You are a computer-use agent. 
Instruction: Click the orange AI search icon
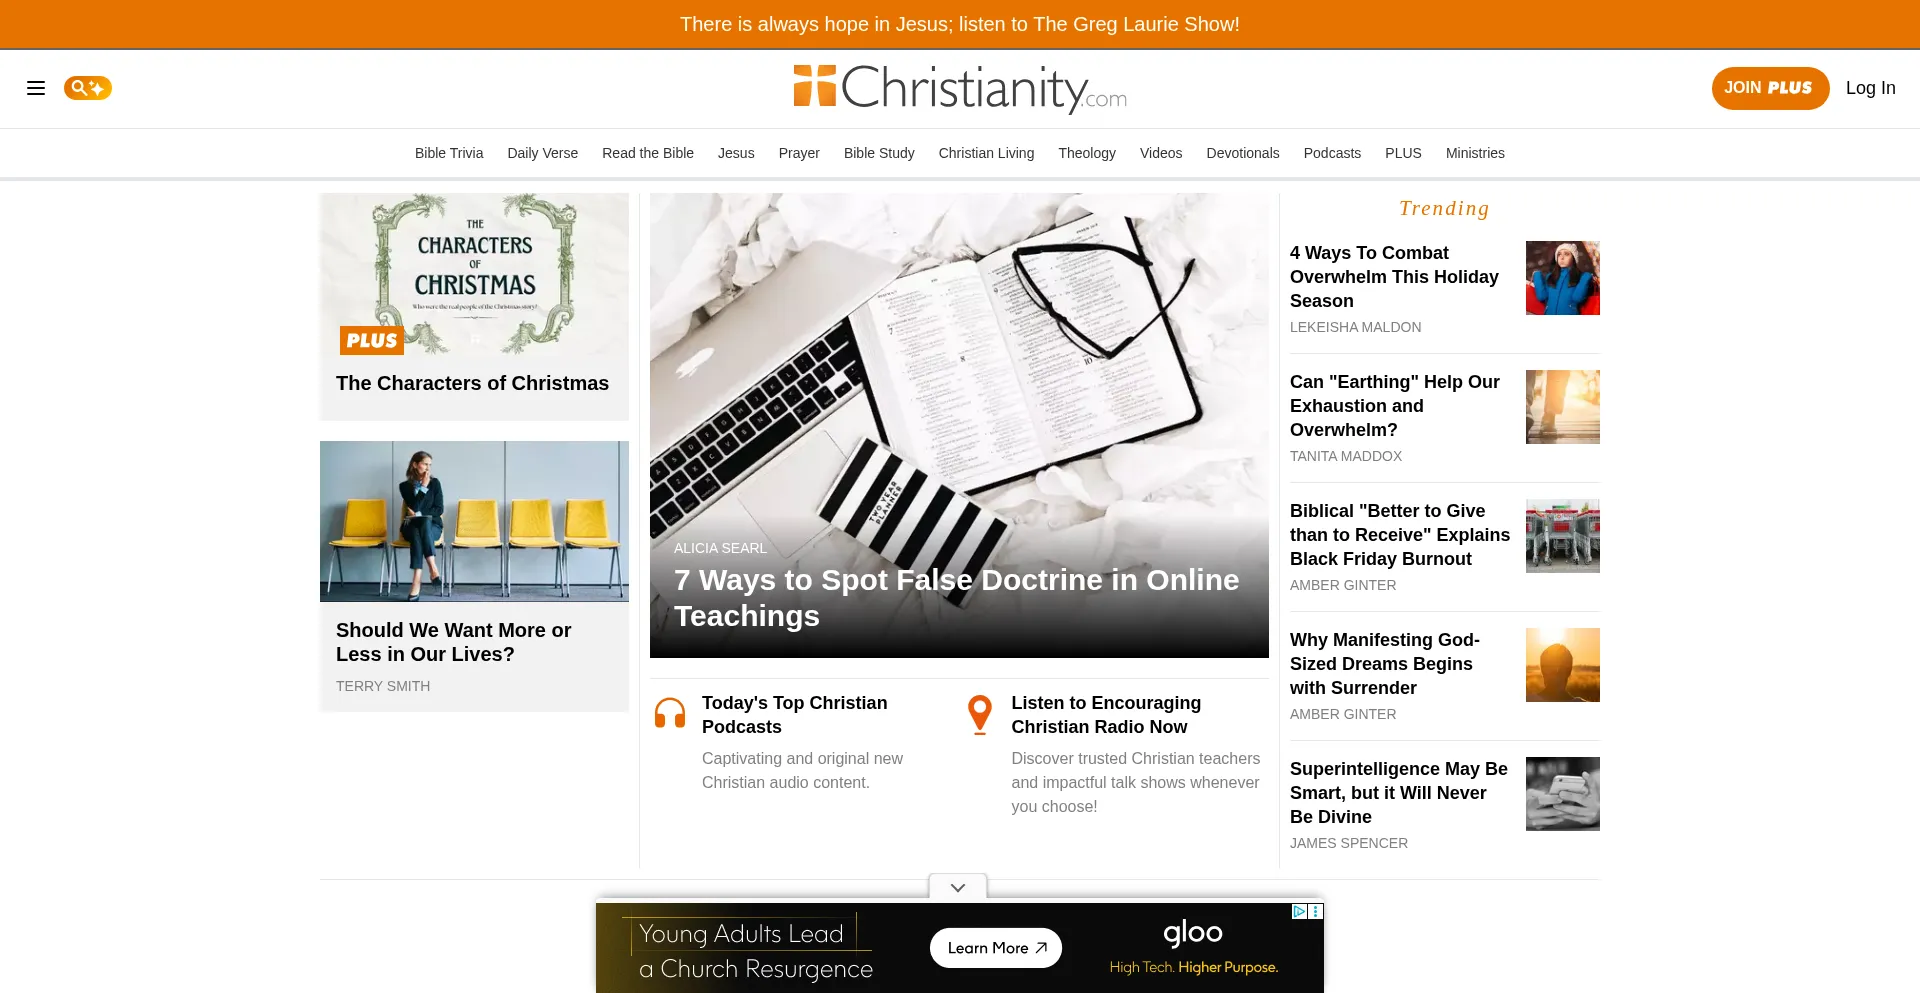point(88,88)
